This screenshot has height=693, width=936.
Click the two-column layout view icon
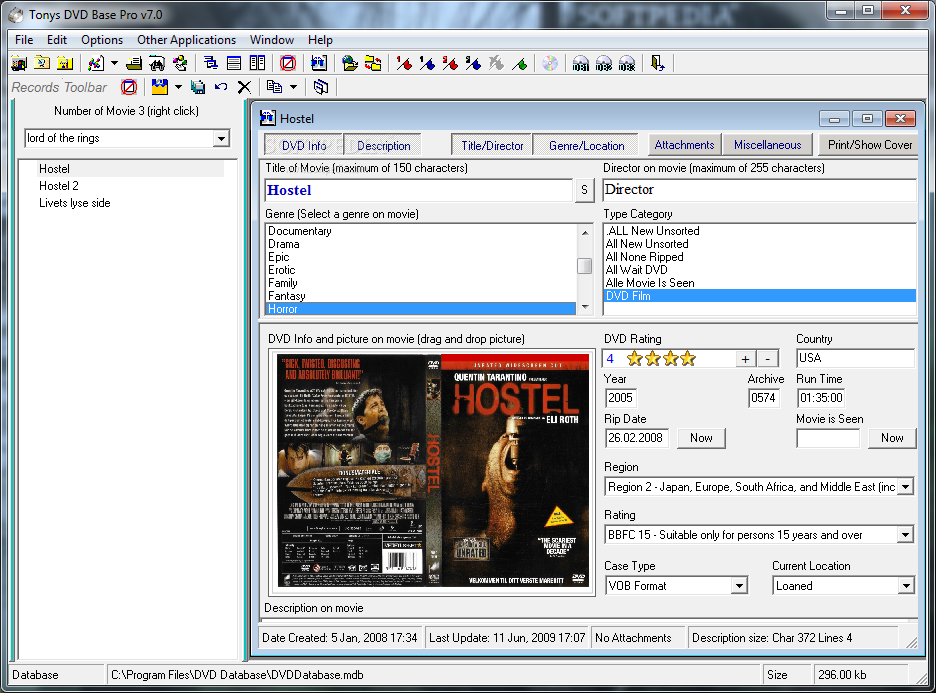click(x=257, y=63)
